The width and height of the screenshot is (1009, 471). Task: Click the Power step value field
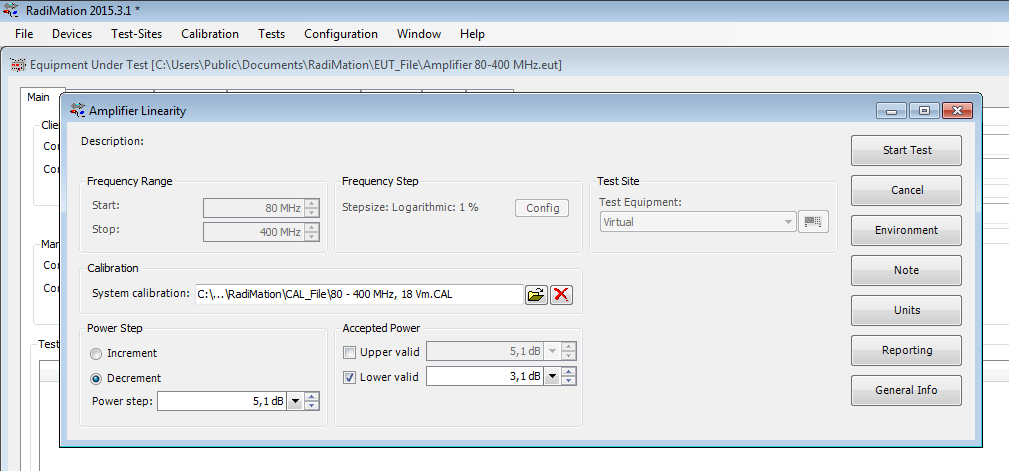pyautogui.click(x=222, y=402)
